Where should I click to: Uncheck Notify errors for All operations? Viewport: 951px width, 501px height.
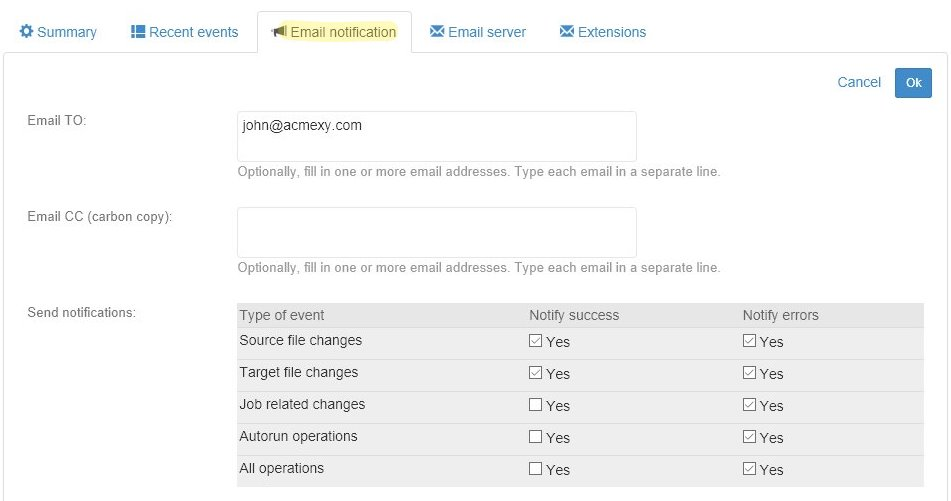(749, 469)
